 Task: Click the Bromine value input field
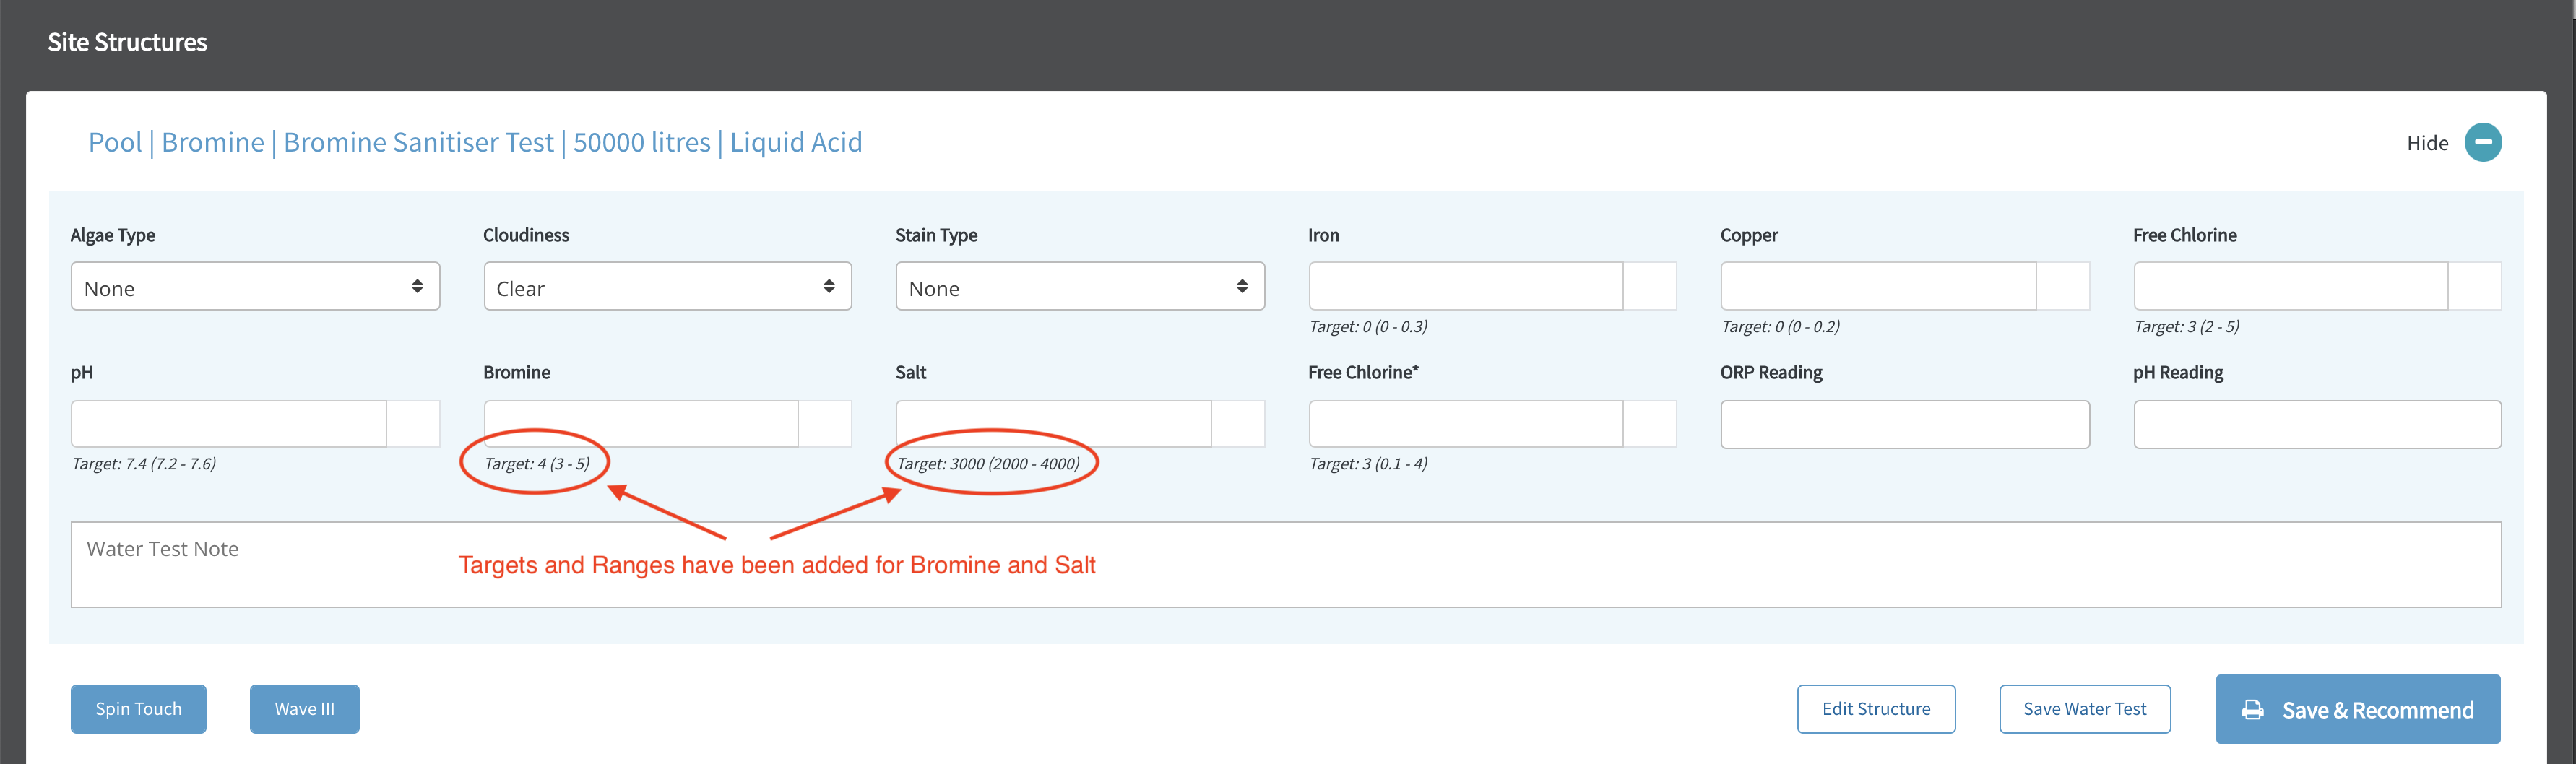point(641,424)
